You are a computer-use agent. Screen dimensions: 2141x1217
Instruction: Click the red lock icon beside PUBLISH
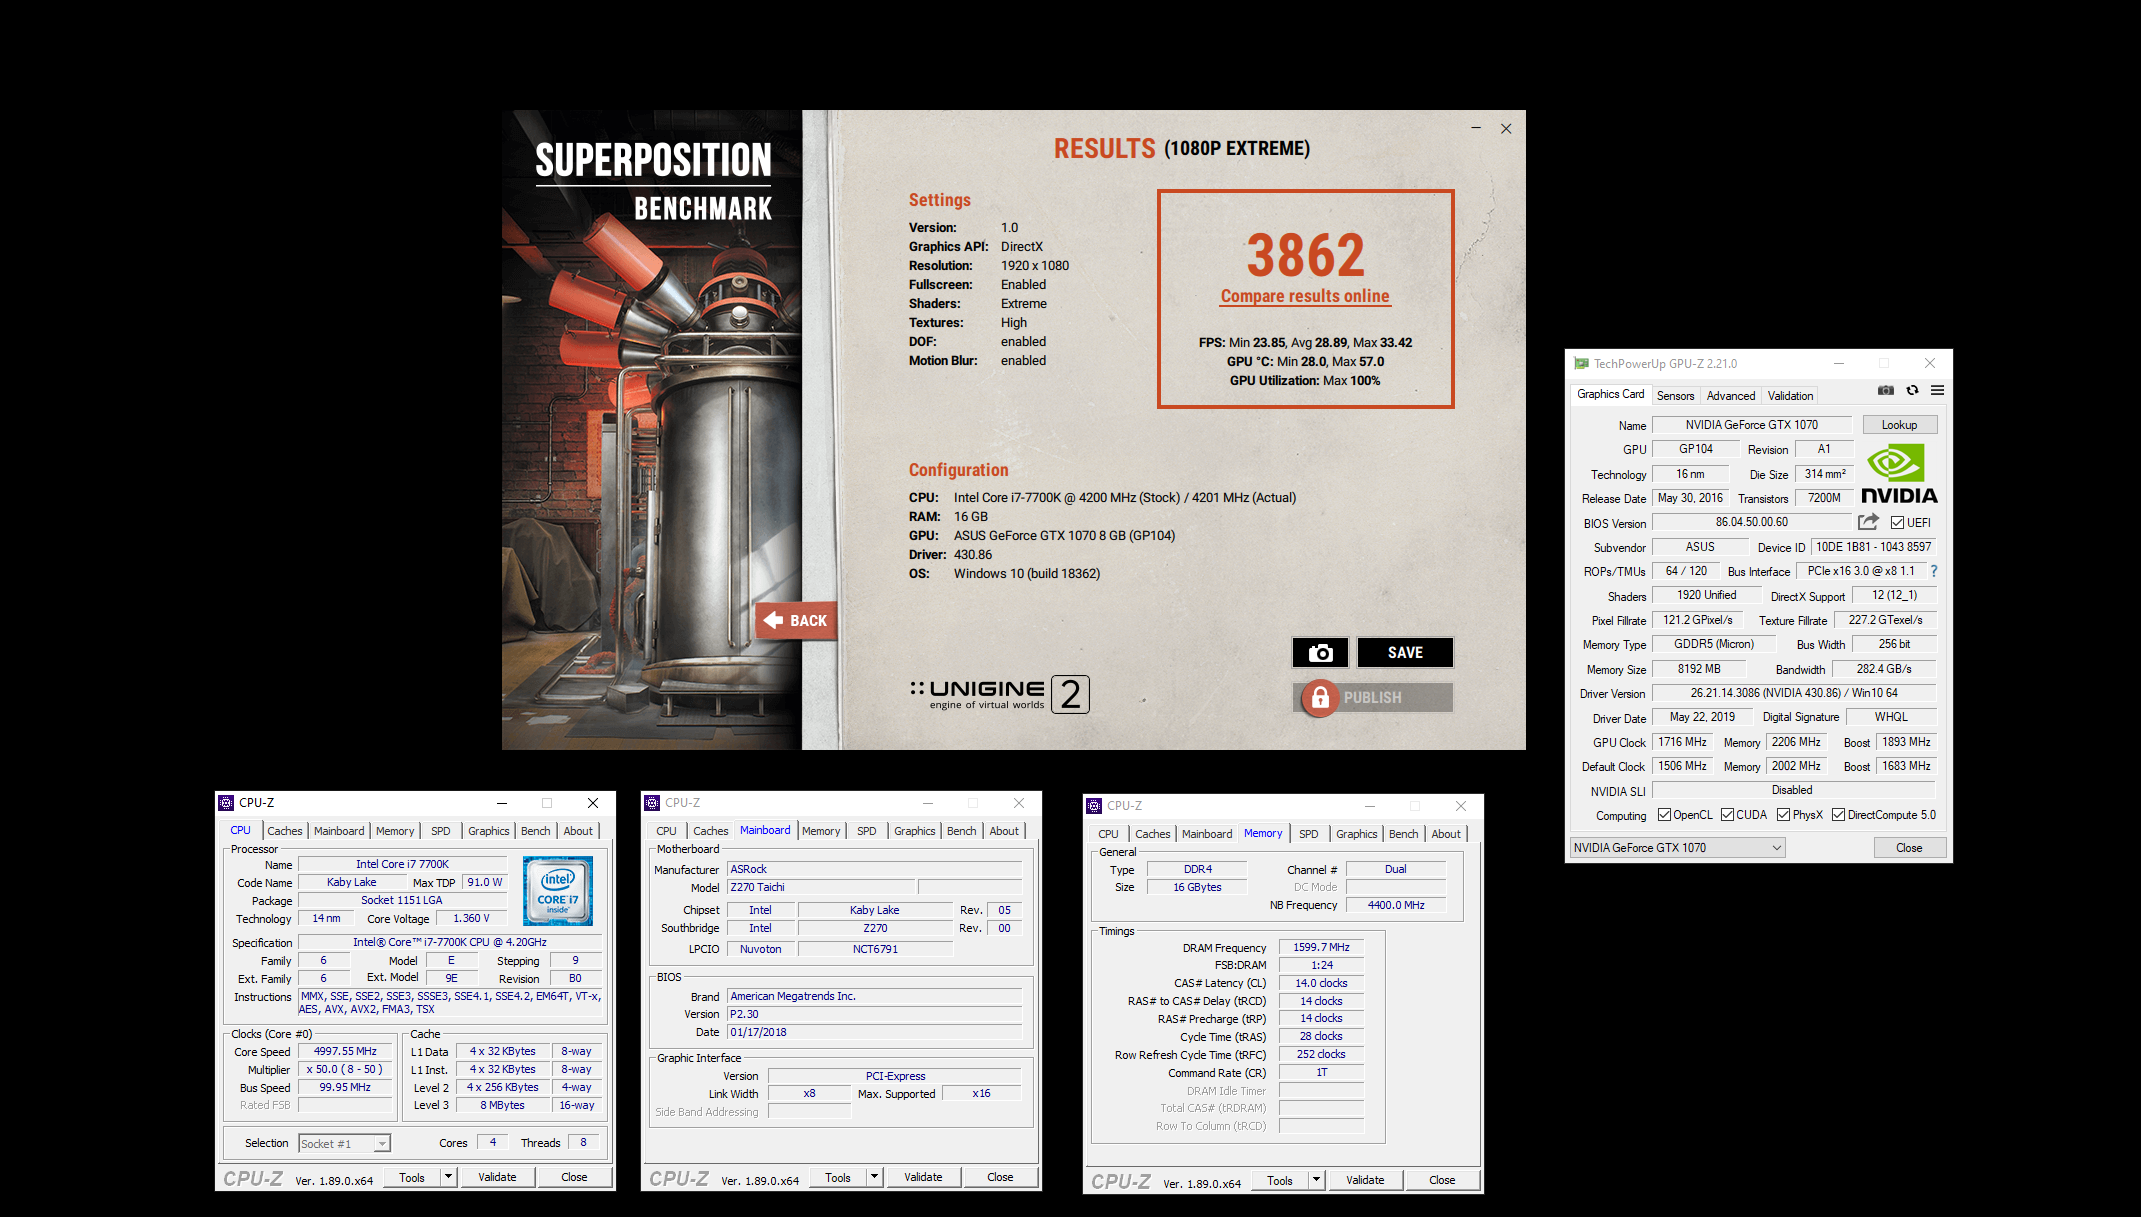[x=1320, y=697]
